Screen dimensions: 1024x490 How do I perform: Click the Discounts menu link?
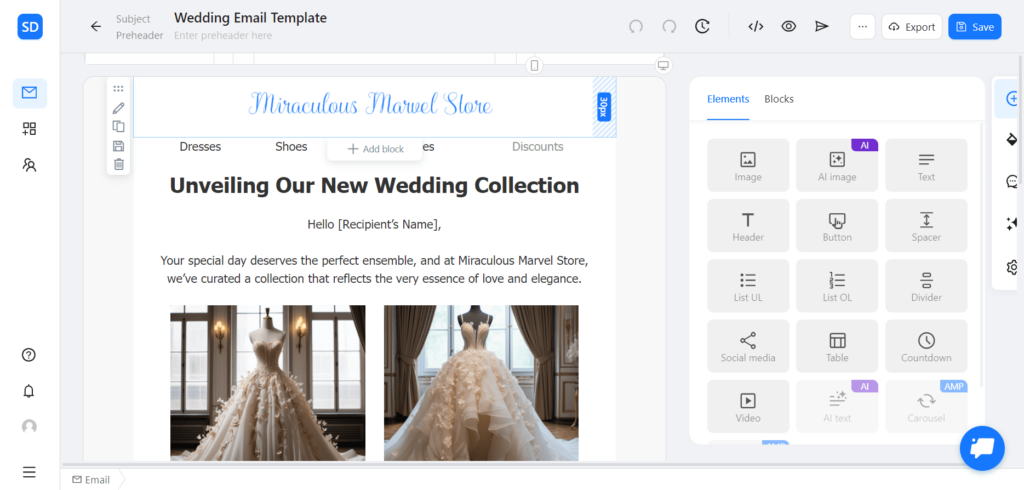[537, 146]
